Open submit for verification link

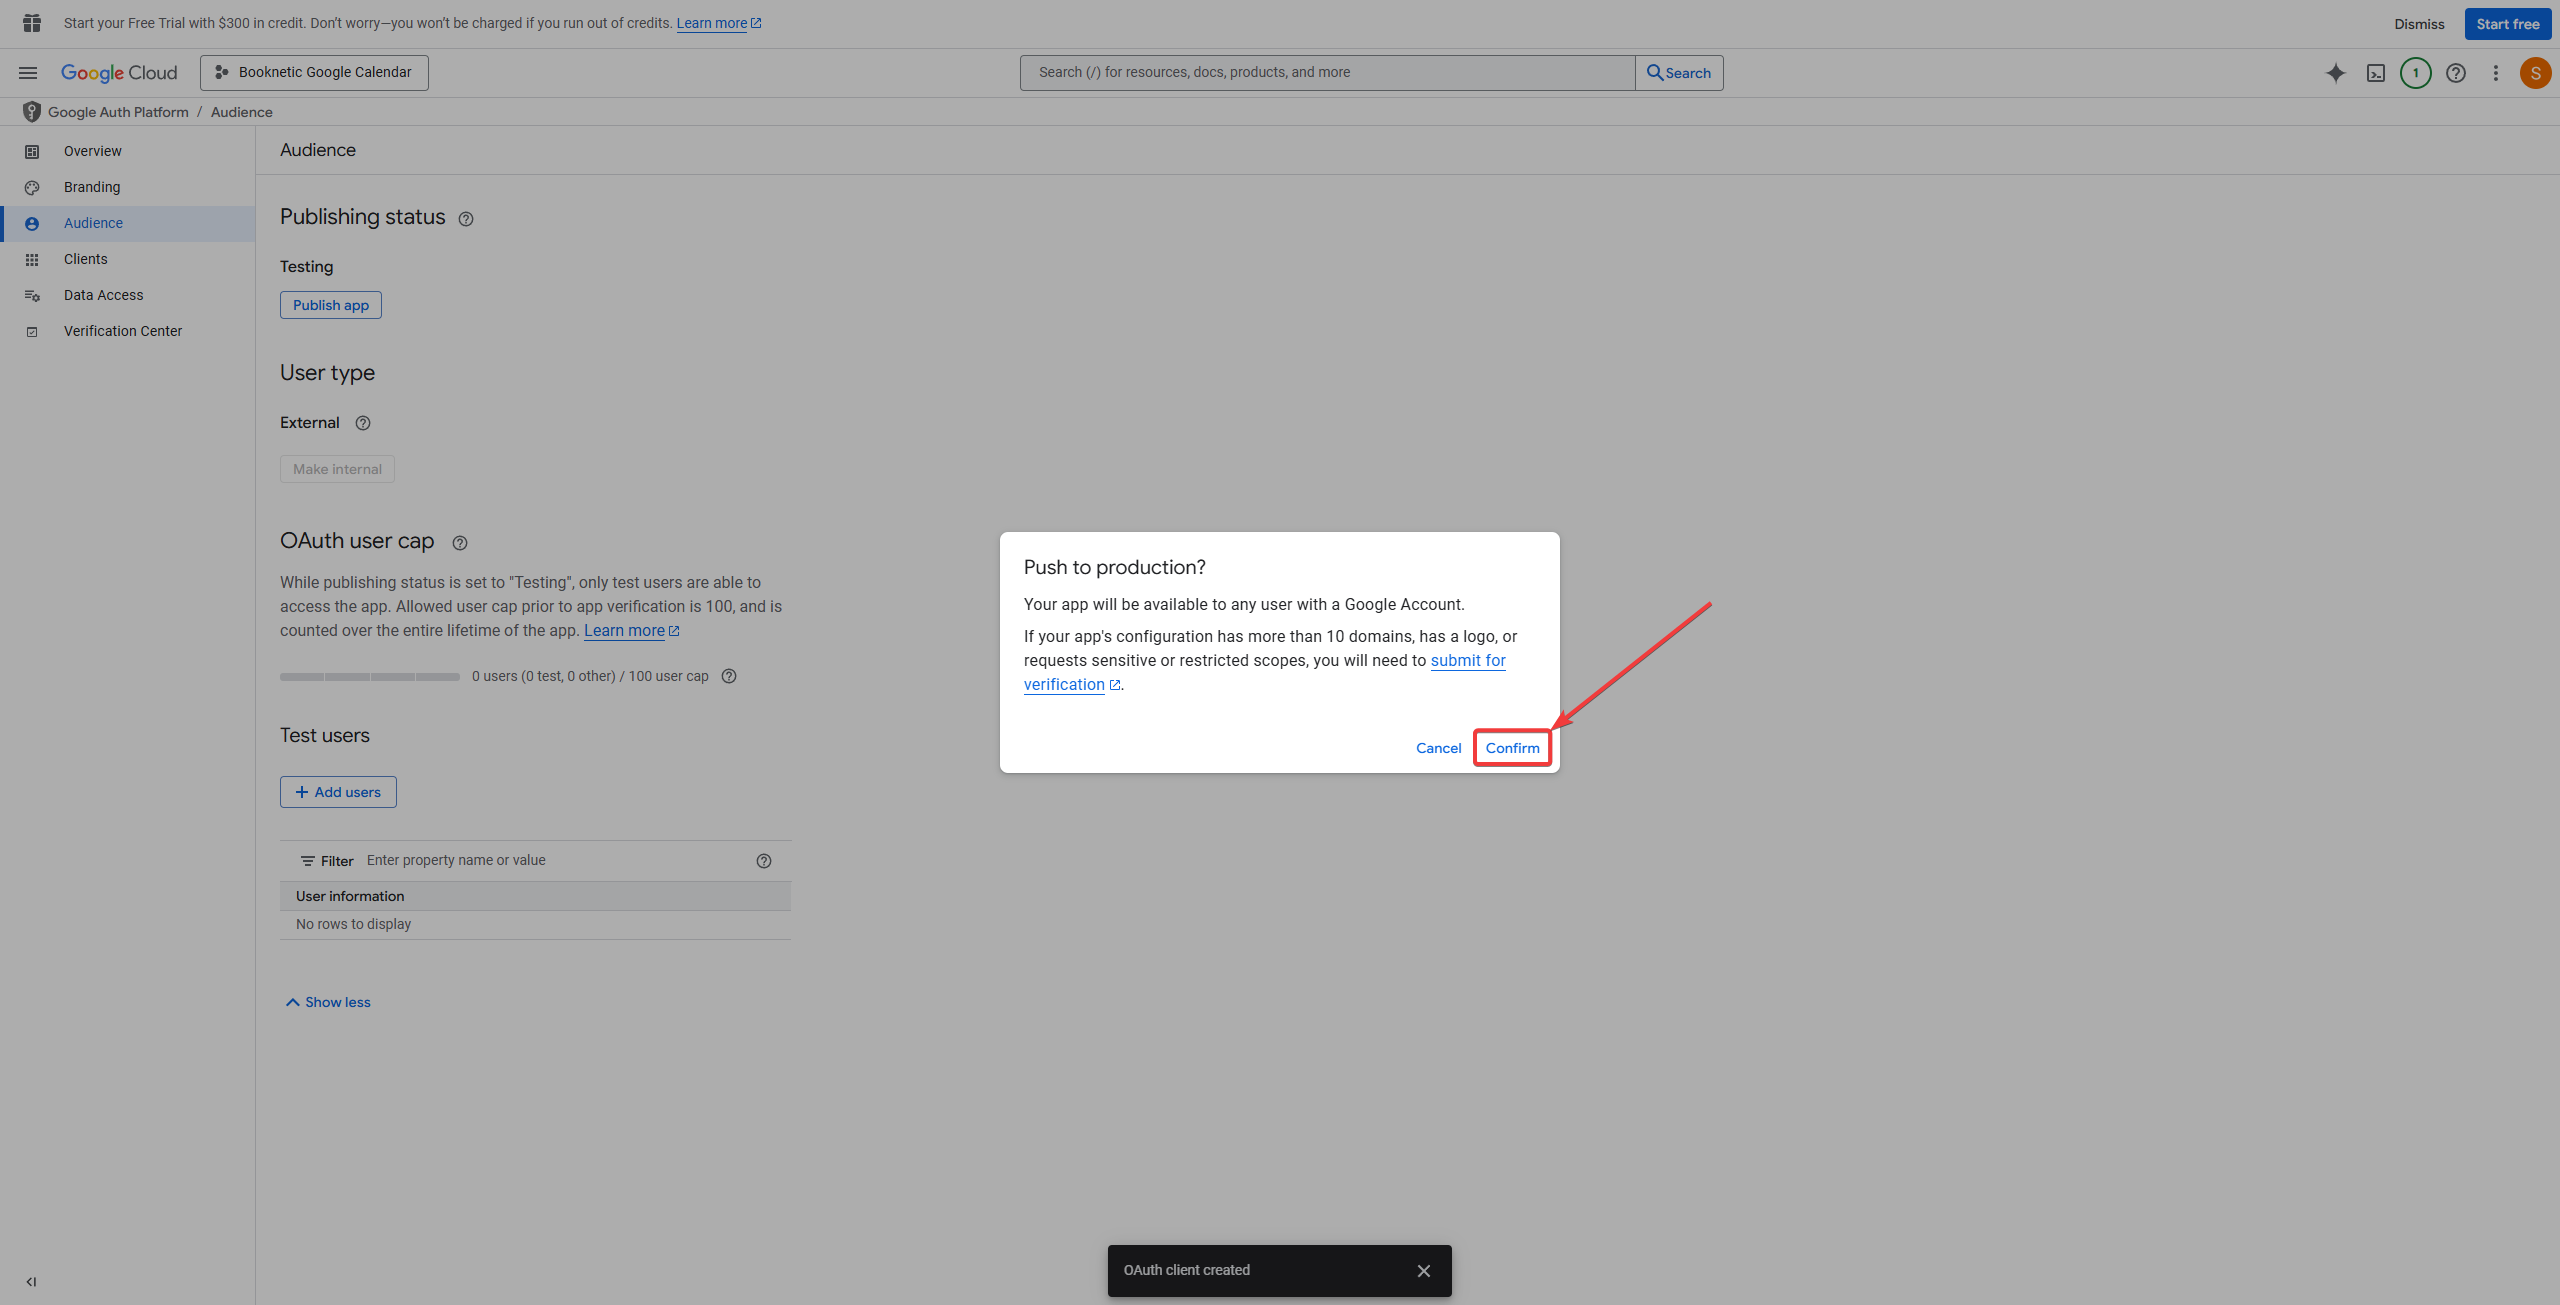coord(1467,660)
